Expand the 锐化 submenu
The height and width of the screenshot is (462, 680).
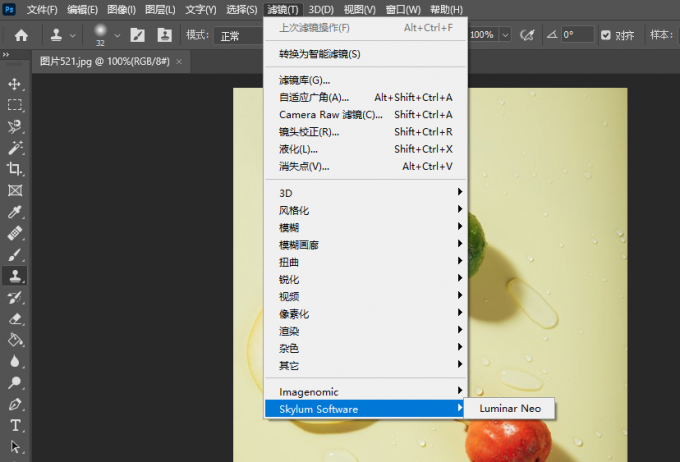pyautogui.click(x=365, y=279)
